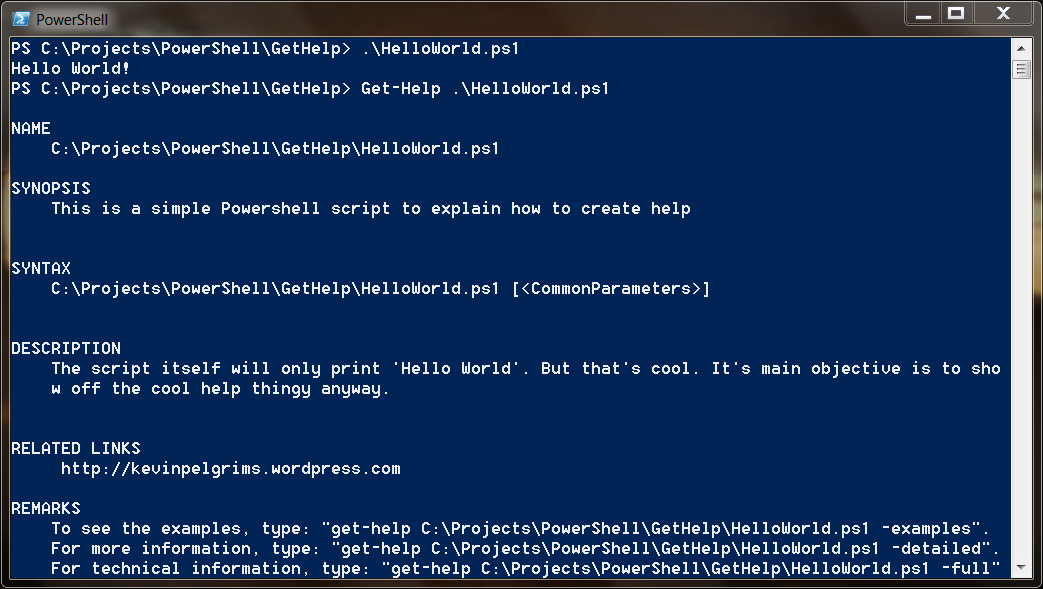Click the DESCRIPTION heading

tap(65, 348)
